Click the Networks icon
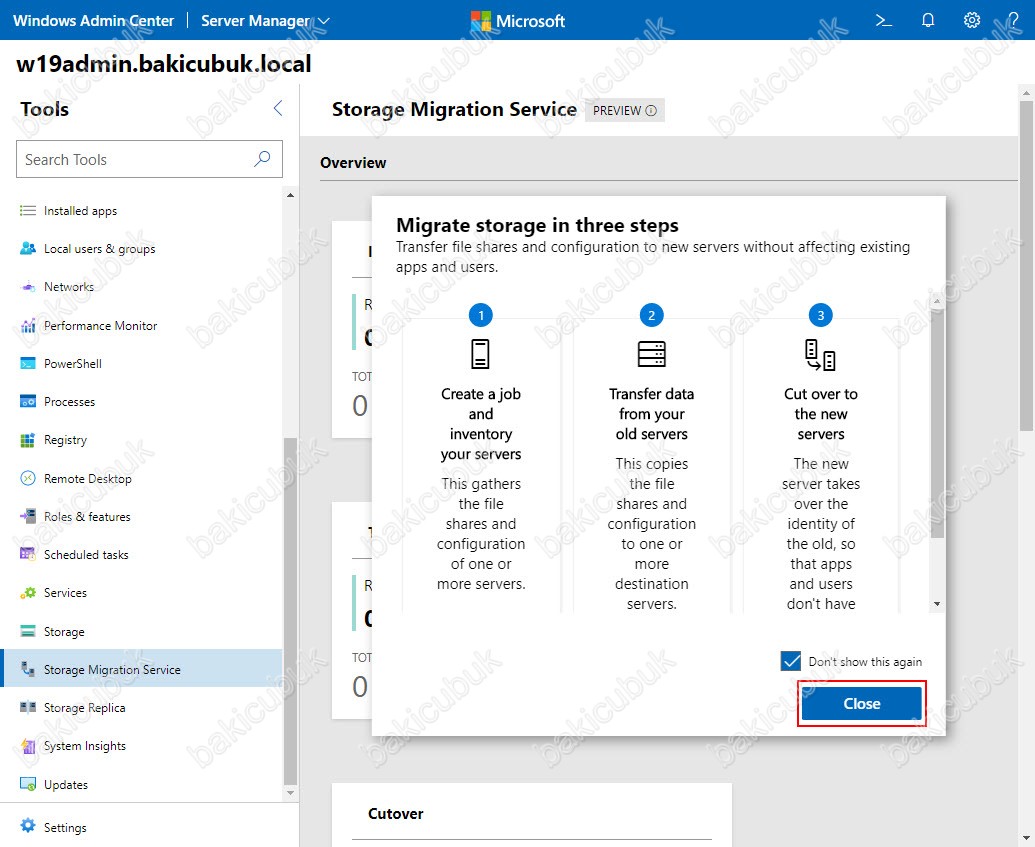Viewport: 1035px width, 847px height. click(28, 287)
